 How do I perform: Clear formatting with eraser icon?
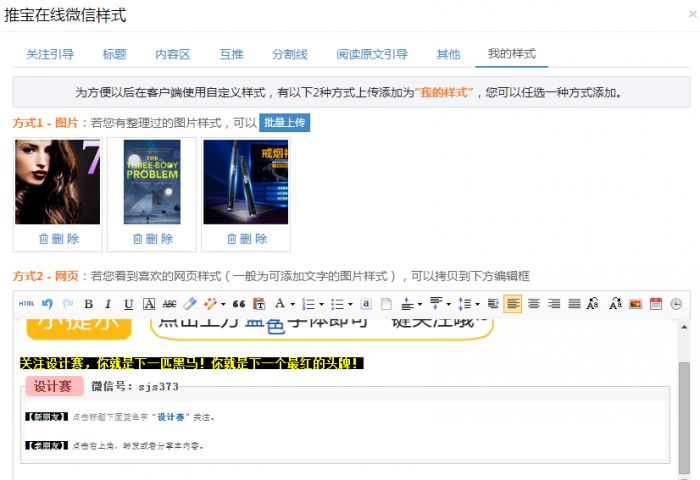190,304
